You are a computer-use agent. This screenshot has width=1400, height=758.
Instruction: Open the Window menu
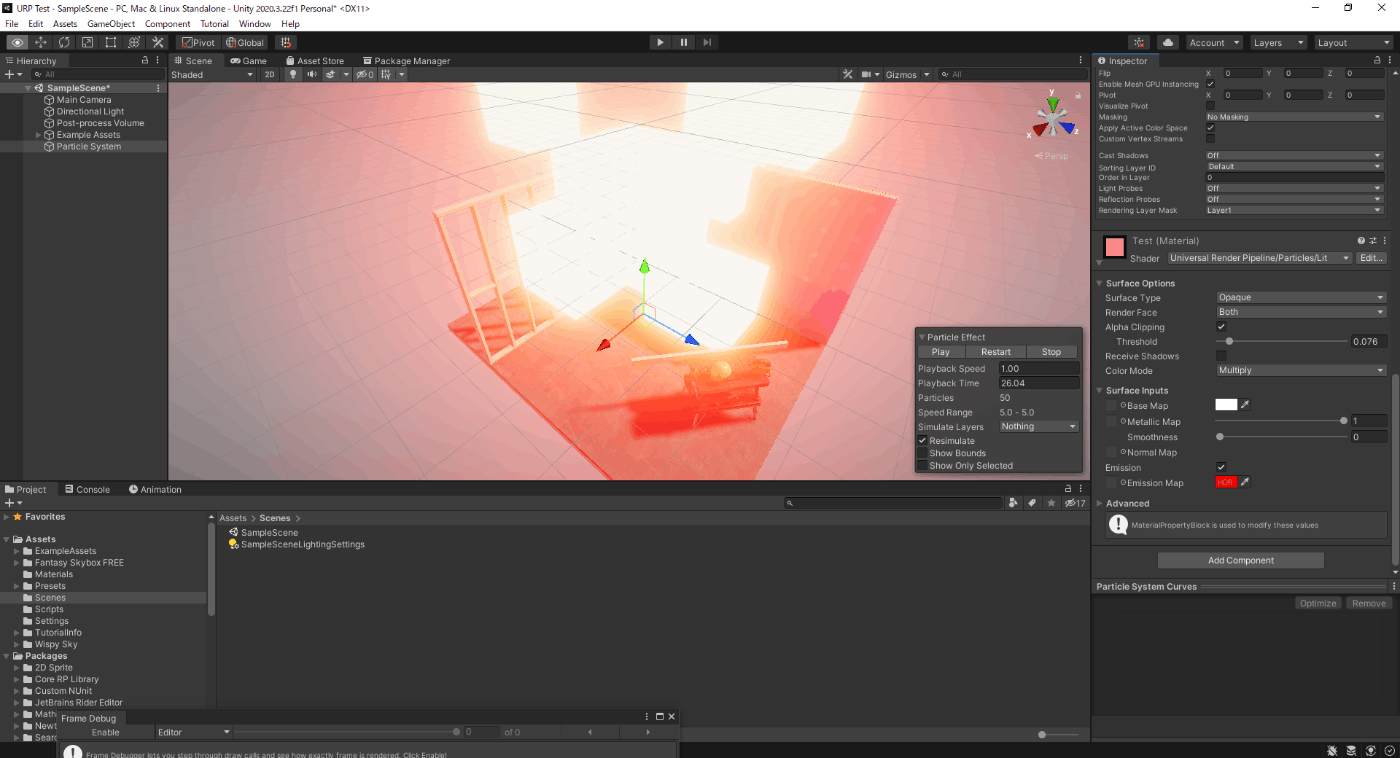click(x=255, y=24)
